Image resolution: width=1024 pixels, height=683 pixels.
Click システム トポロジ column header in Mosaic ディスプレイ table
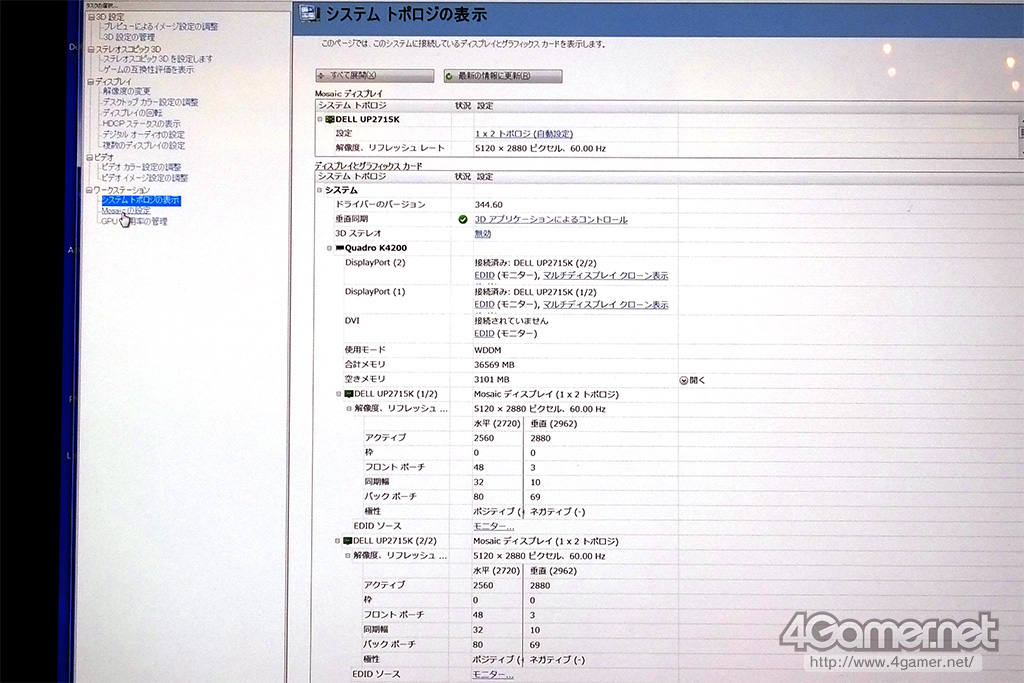coord(352,106)
